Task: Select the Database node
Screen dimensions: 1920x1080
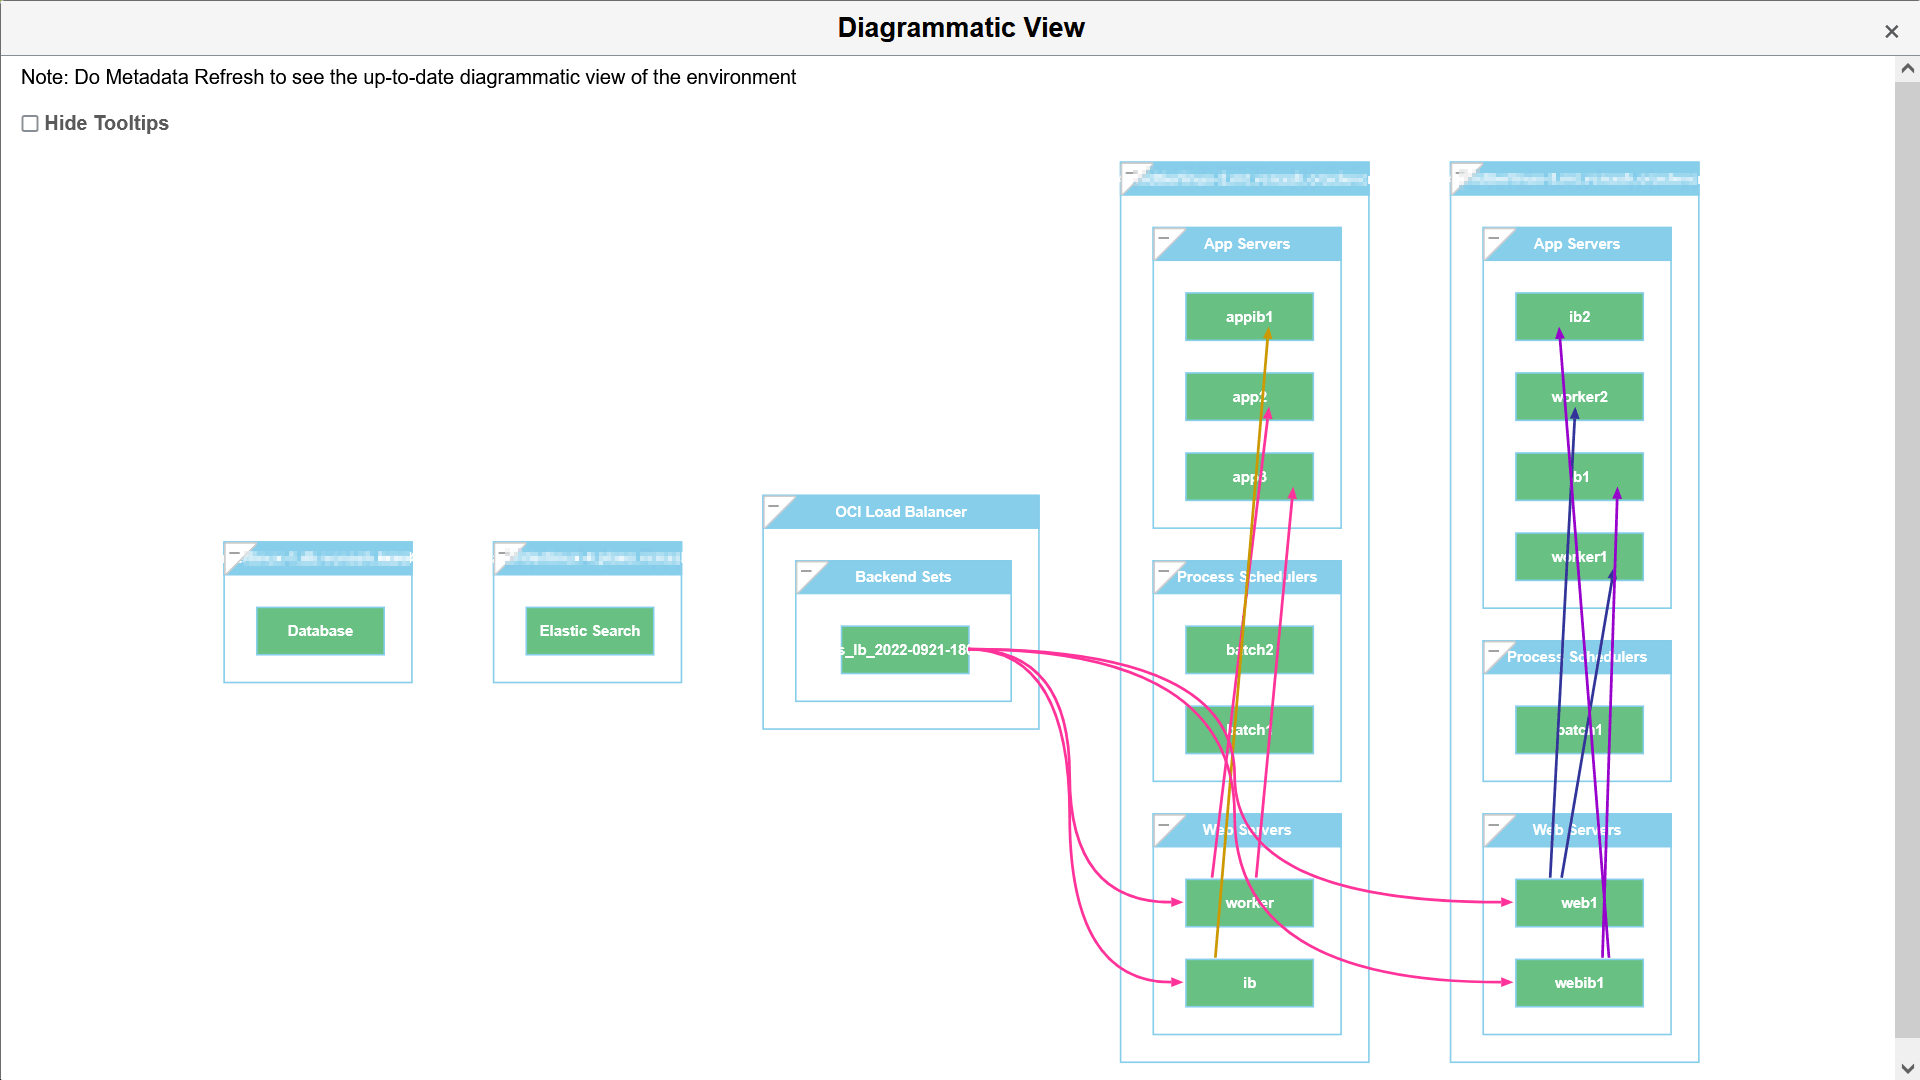Action: [x=320, y=631]
